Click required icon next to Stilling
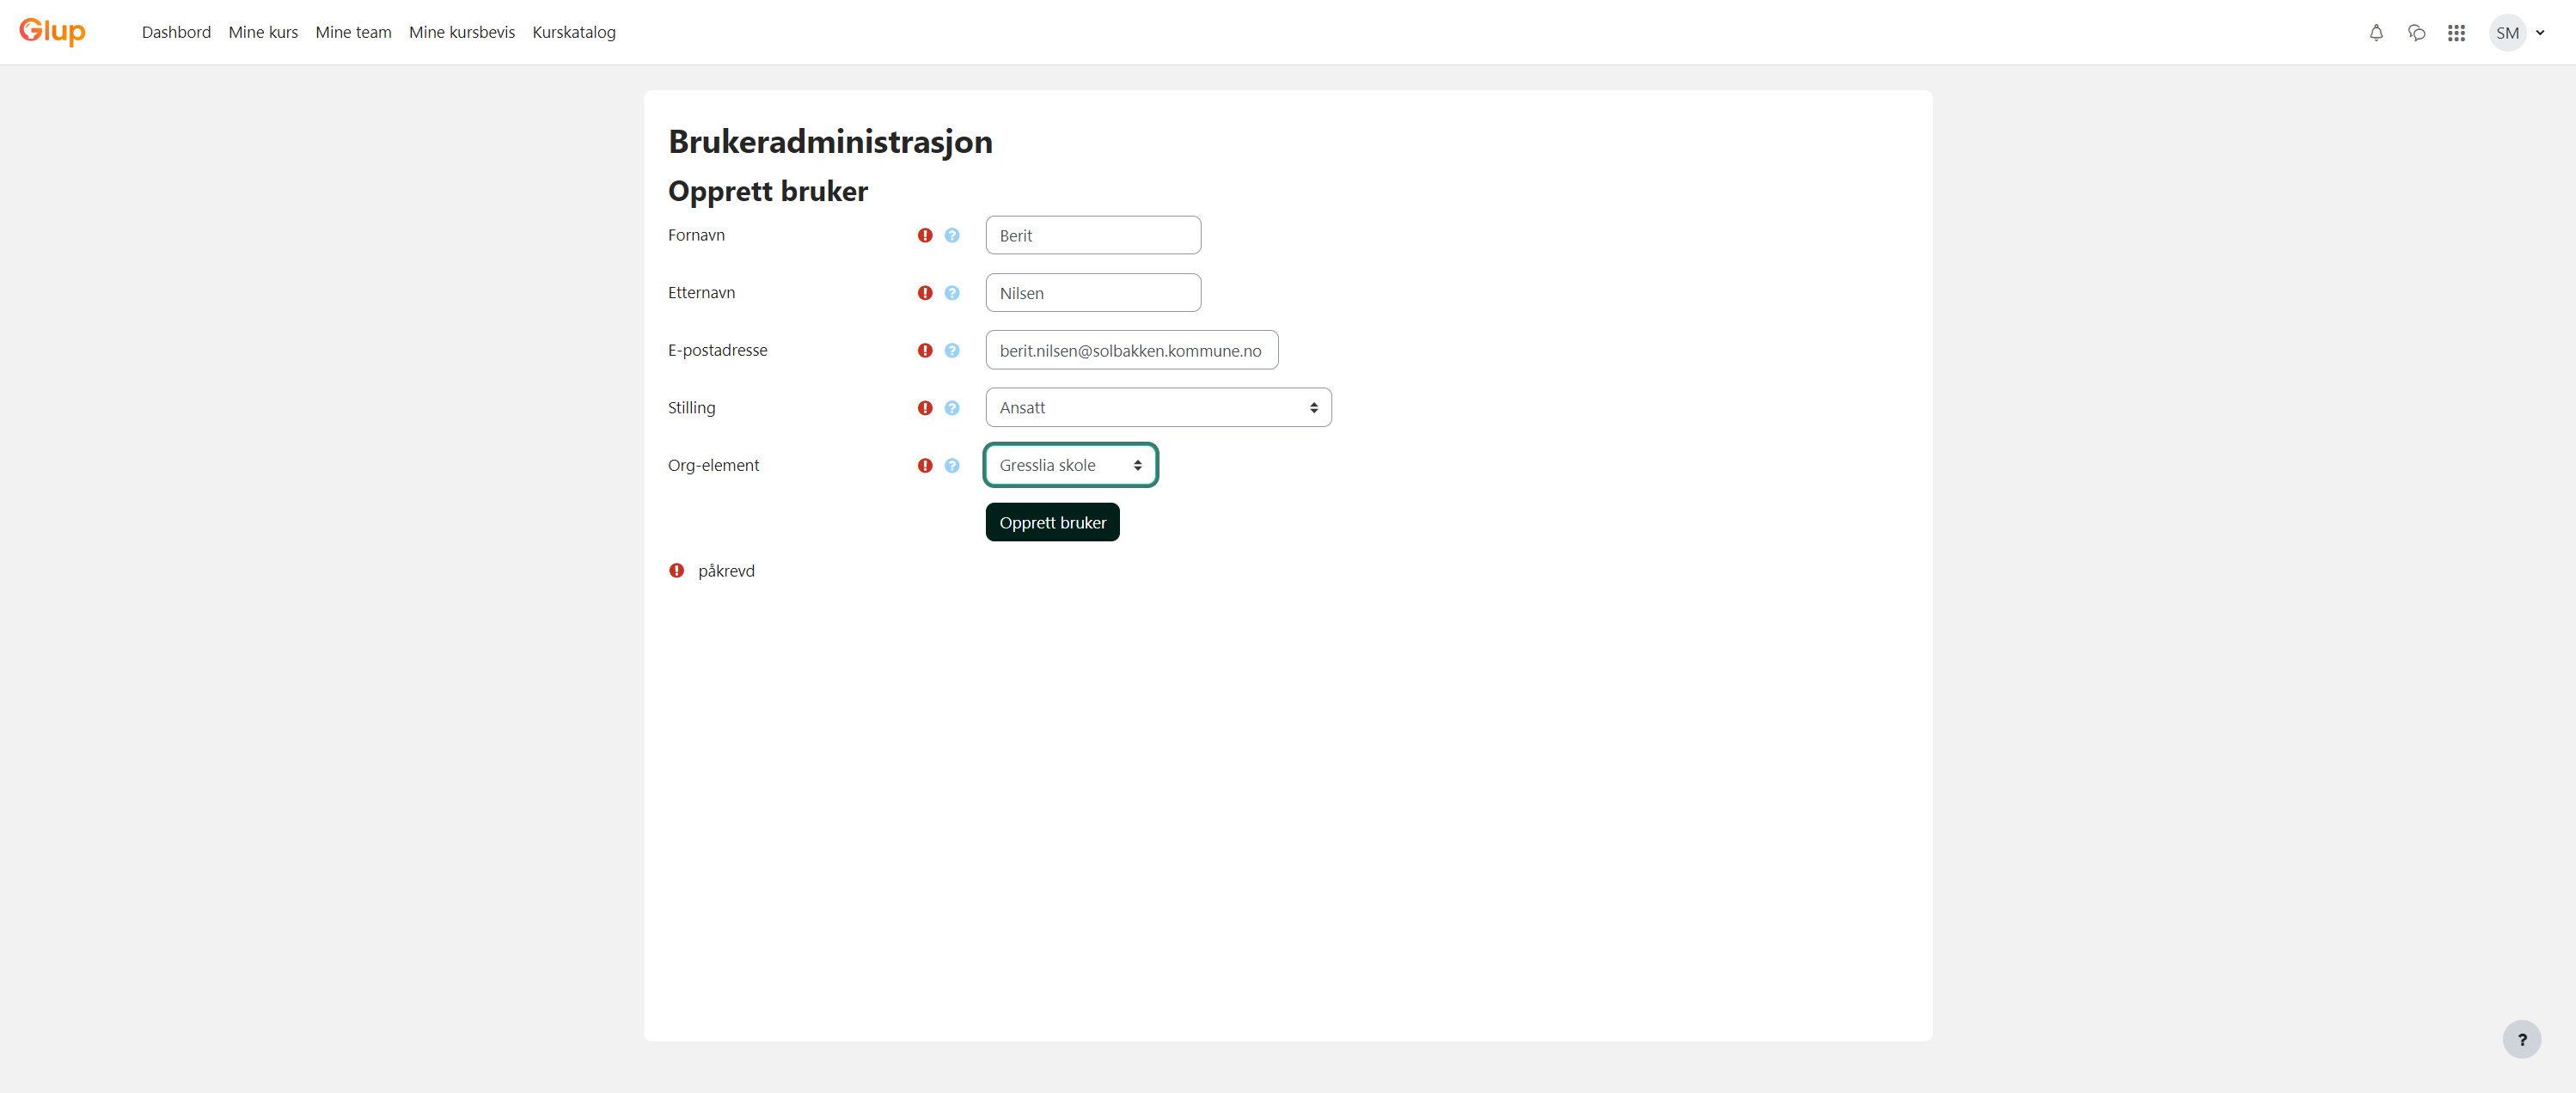The width and height of the screenshot is (2576, 1093). pyautogui.click(x=925, y=408)
